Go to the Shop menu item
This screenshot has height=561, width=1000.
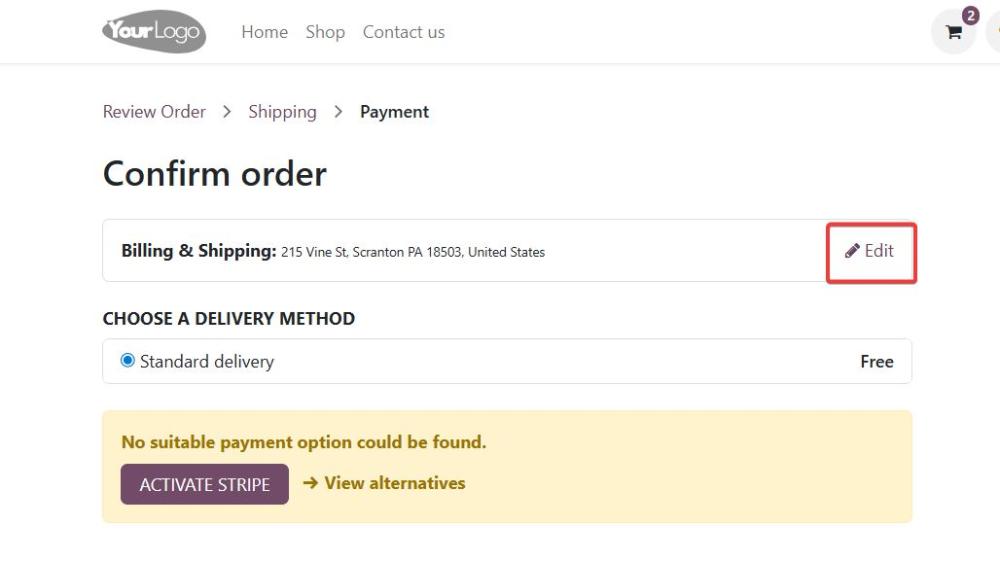pos(325,32)
